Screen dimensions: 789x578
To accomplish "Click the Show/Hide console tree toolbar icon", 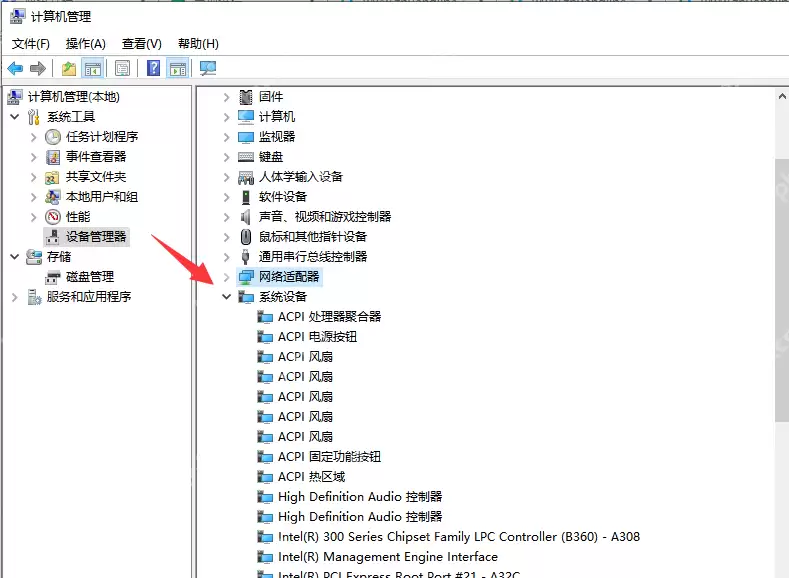I will coord(93,68).
